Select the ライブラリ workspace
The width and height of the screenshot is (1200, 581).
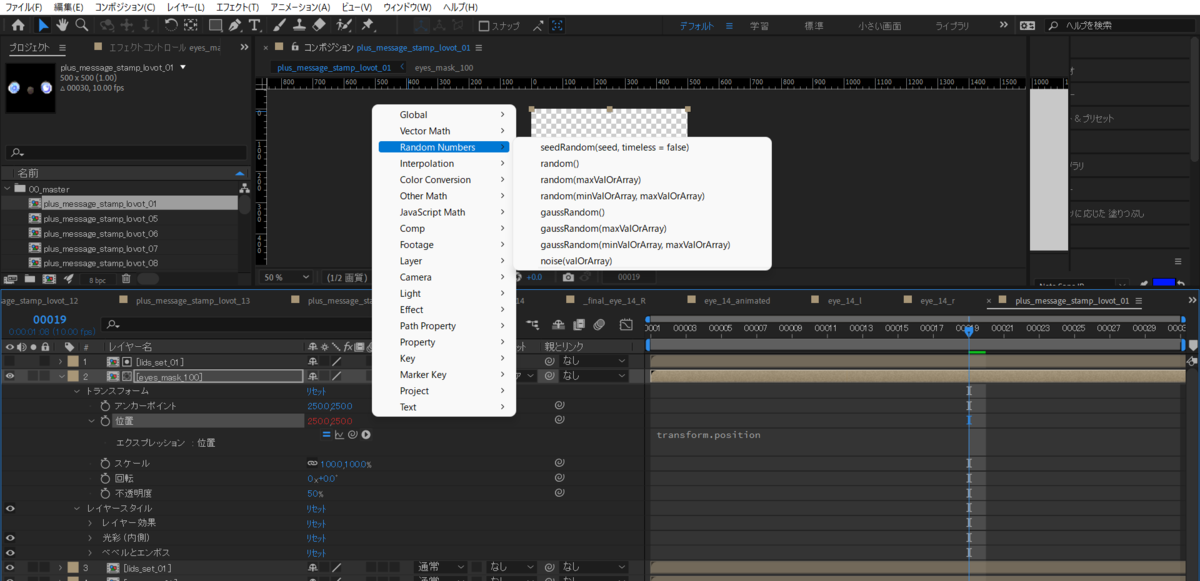tap(952, 25)
